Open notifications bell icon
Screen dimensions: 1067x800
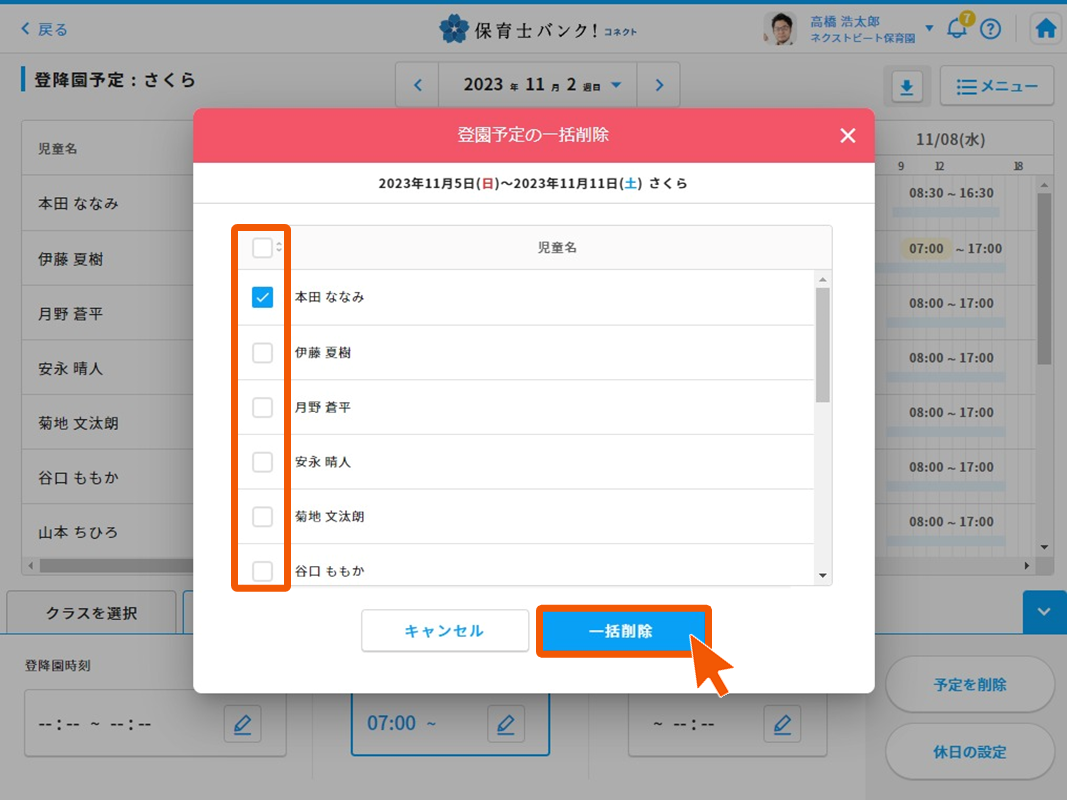pos(957,29)
